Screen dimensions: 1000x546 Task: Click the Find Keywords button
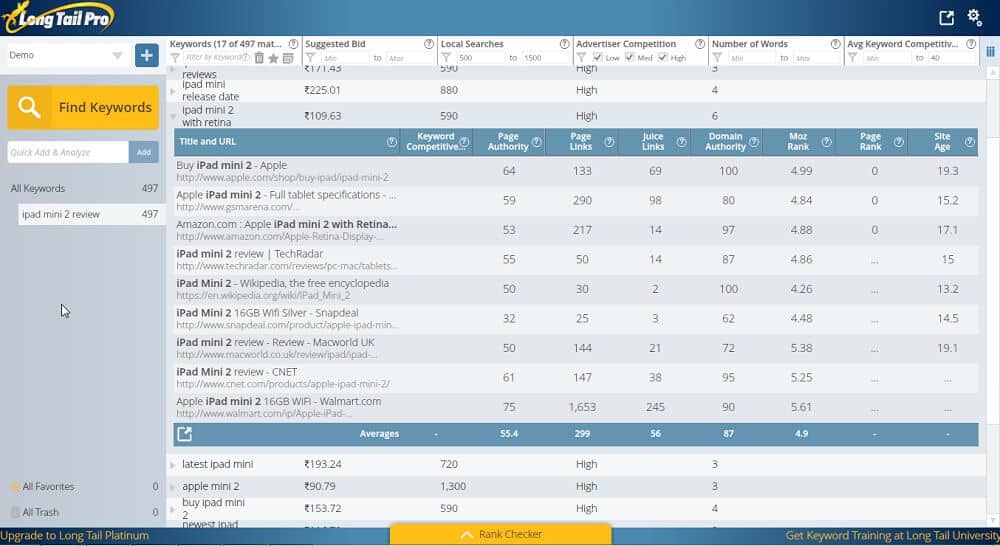tap(83, 107)
